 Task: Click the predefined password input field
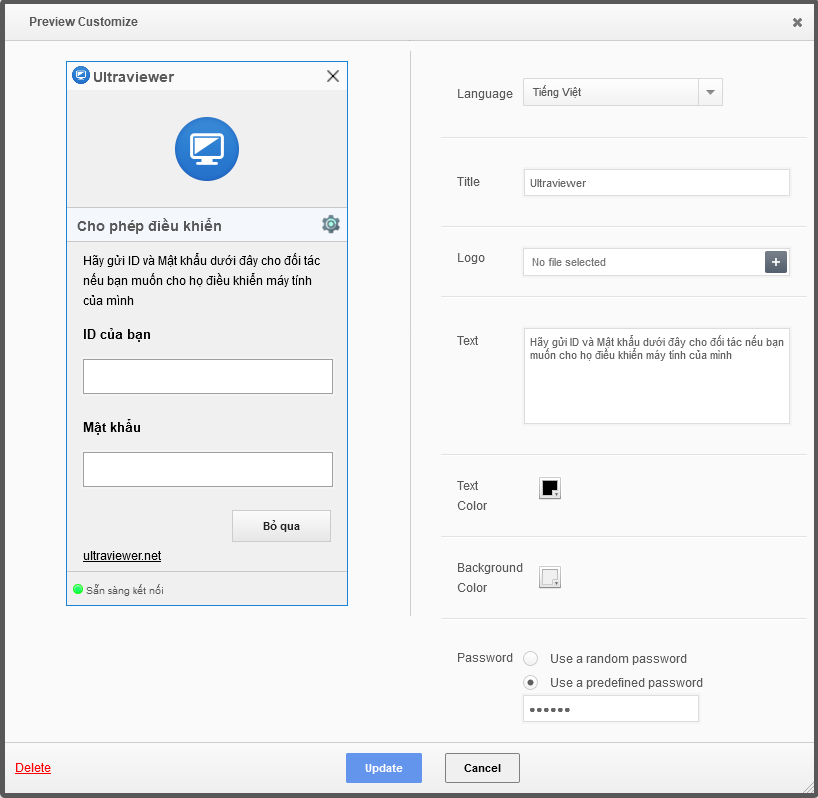click(x=611, y=709)
